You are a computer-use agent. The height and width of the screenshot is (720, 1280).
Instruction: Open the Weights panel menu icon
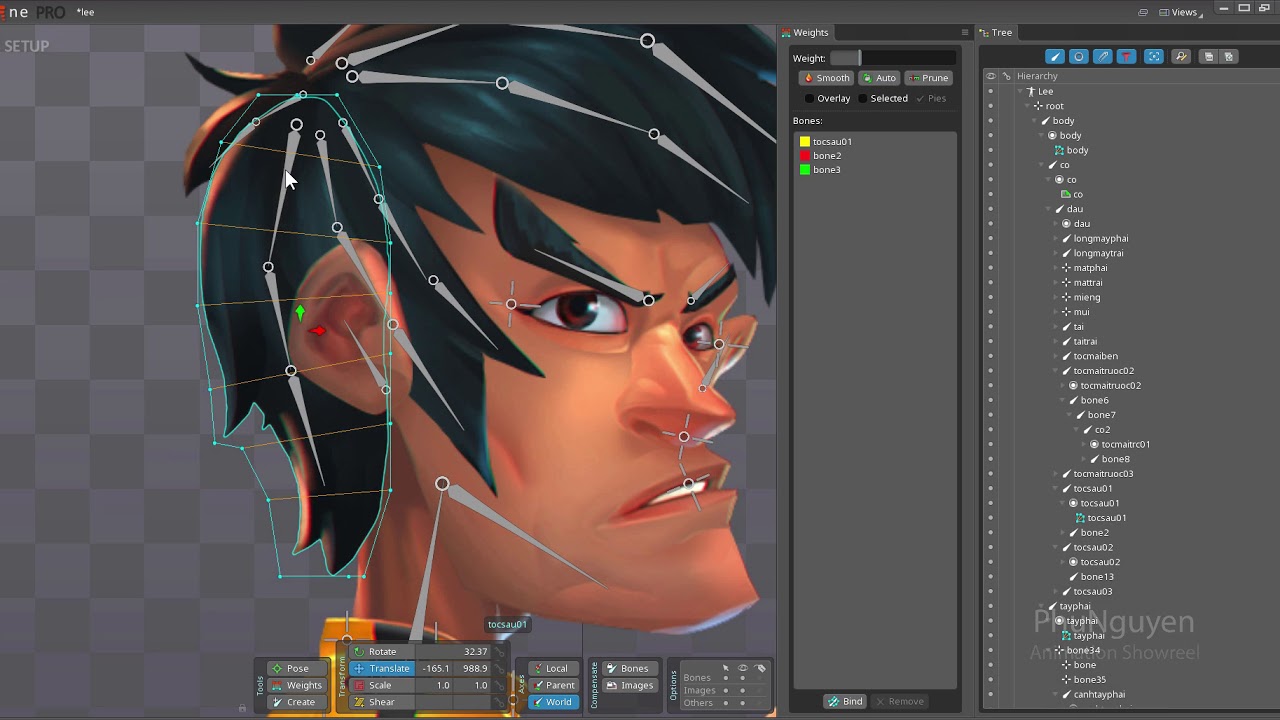click(x=965, y=33)
